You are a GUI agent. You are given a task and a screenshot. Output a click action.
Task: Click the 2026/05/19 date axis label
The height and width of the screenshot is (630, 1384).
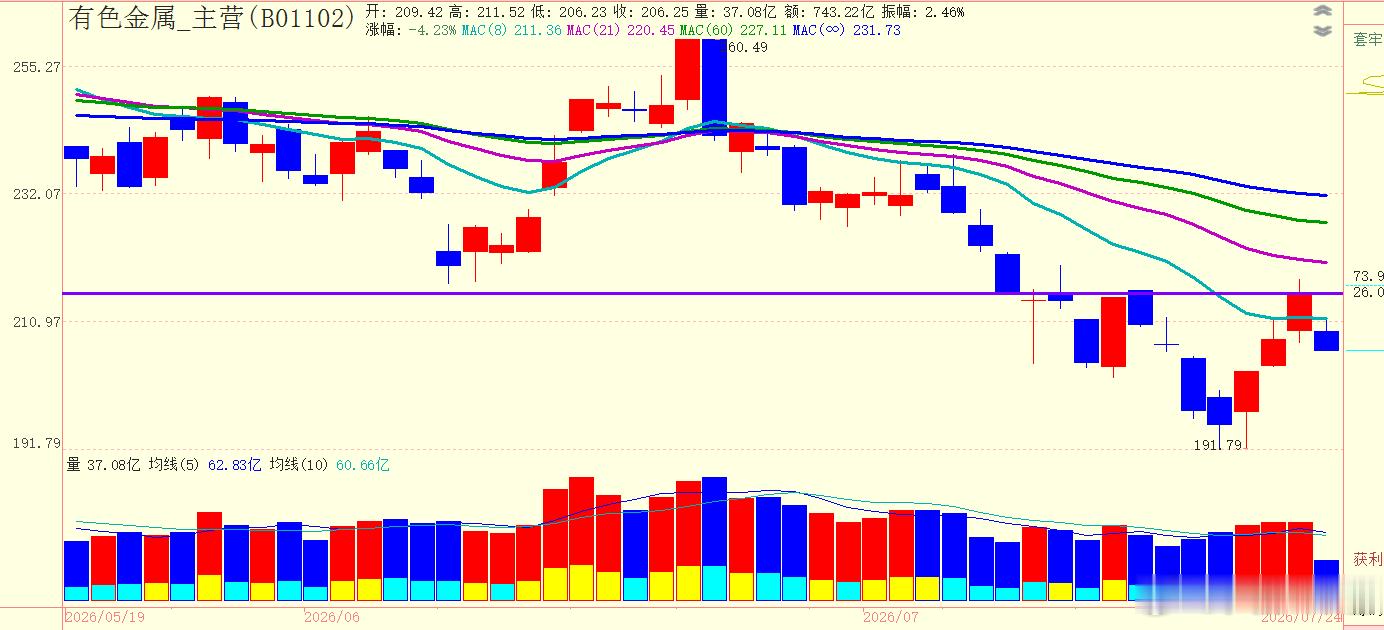pyautogui.click(x=104, y=617)
